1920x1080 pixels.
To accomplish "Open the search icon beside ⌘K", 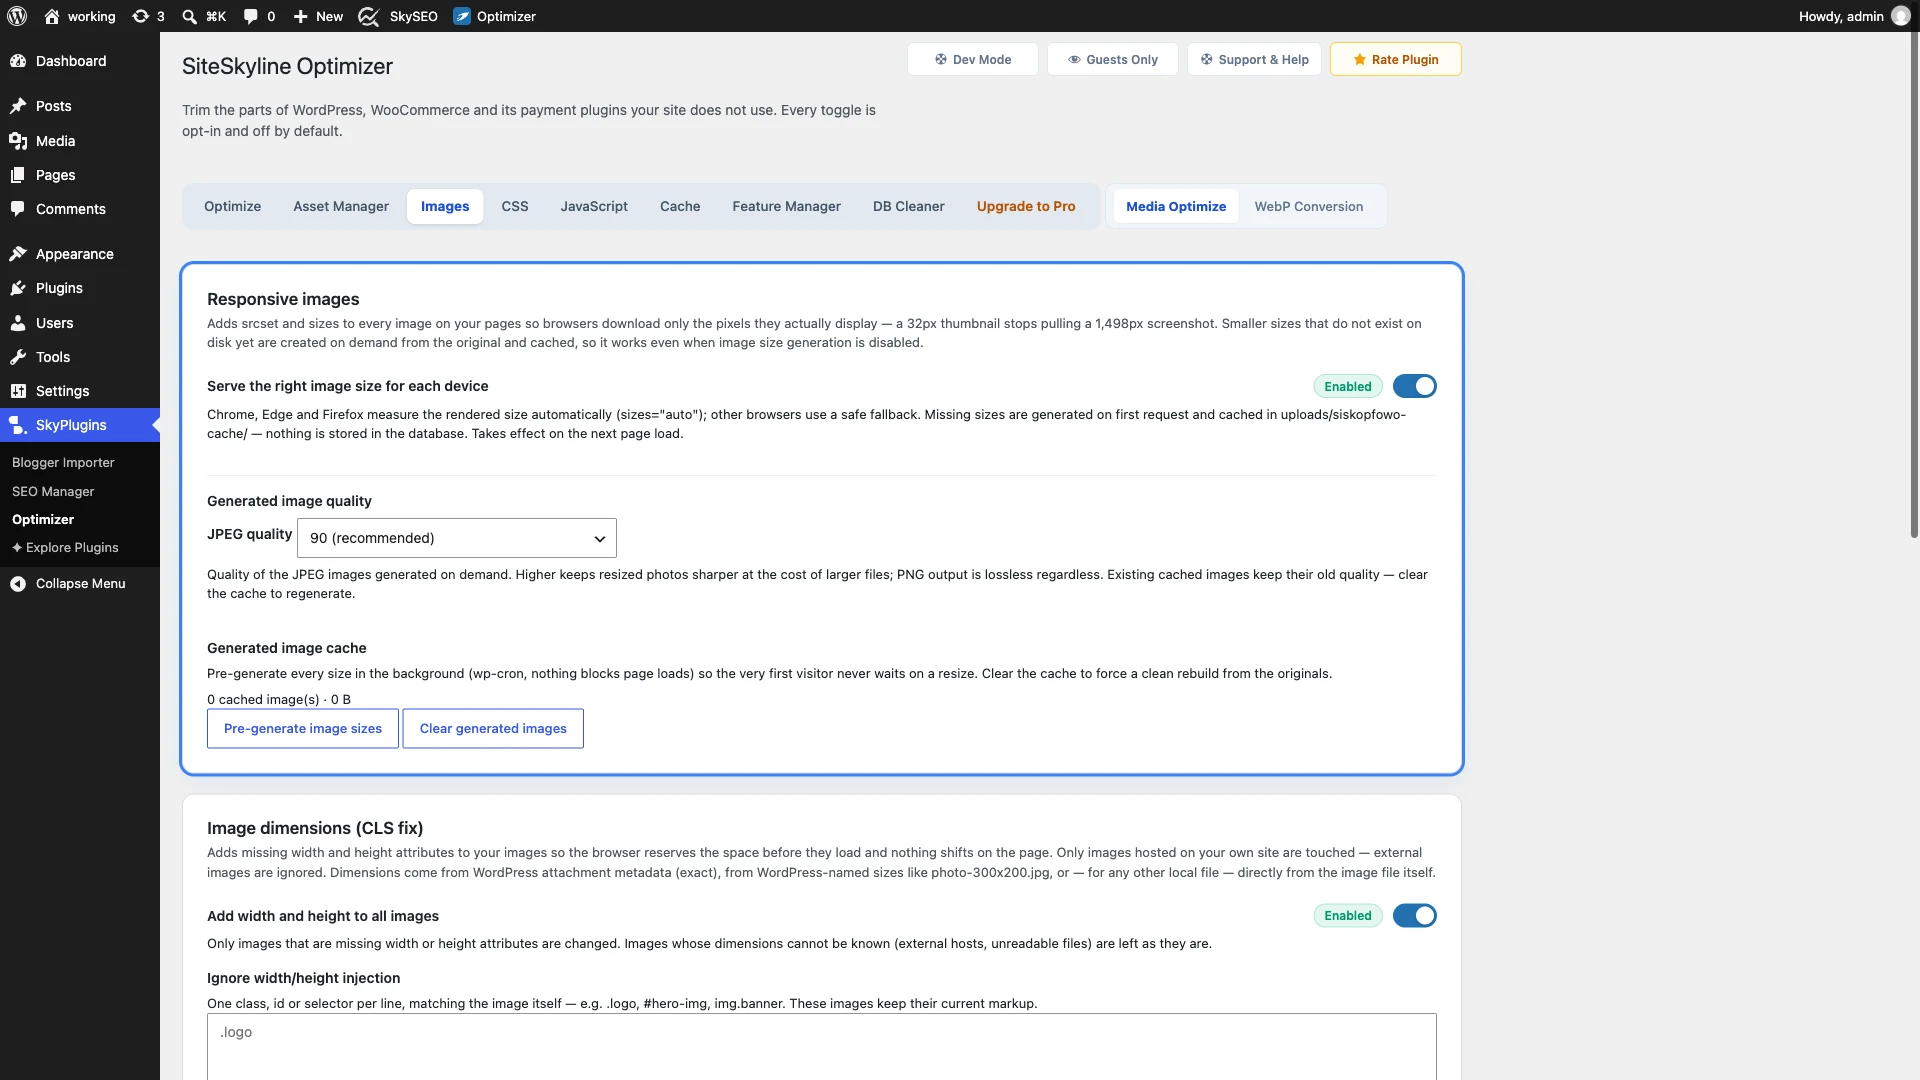I will coord(189,16).
